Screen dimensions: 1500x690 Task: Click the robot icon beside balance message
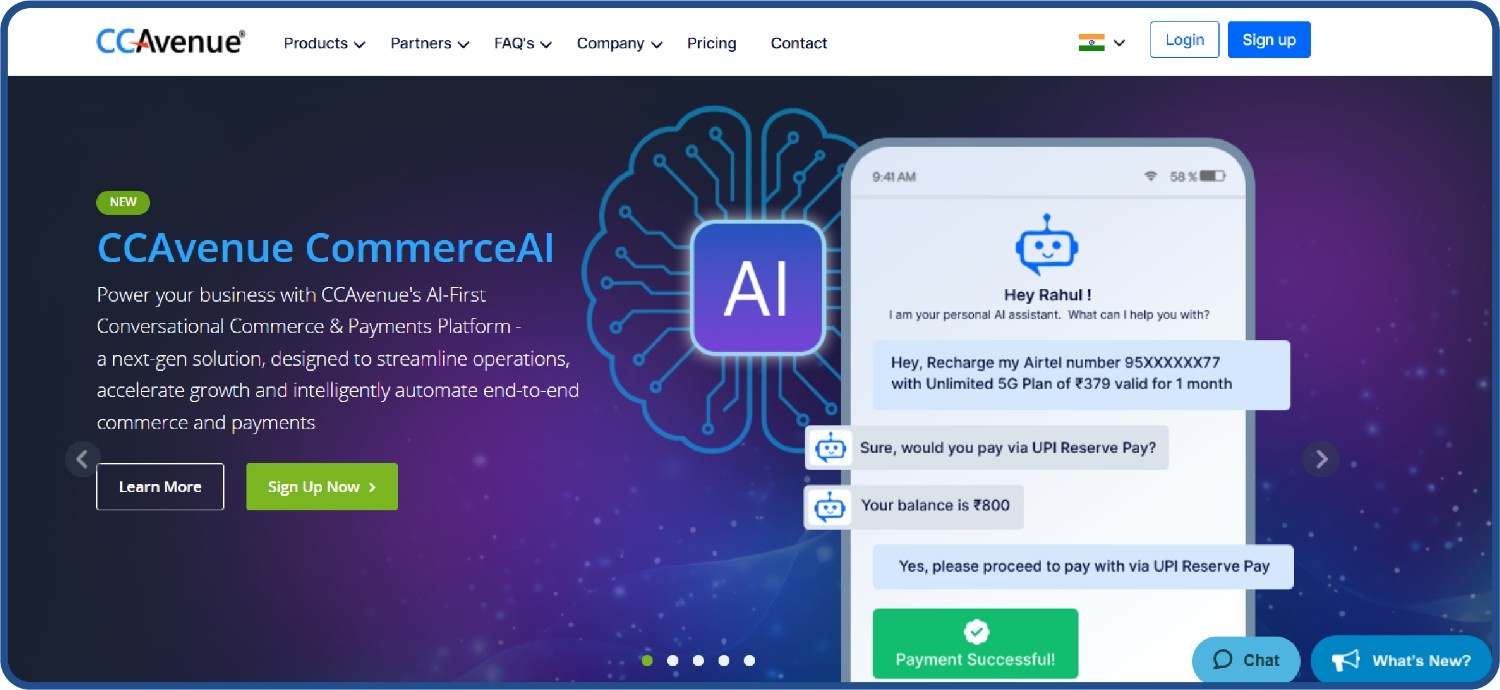(x=830, y=506)
